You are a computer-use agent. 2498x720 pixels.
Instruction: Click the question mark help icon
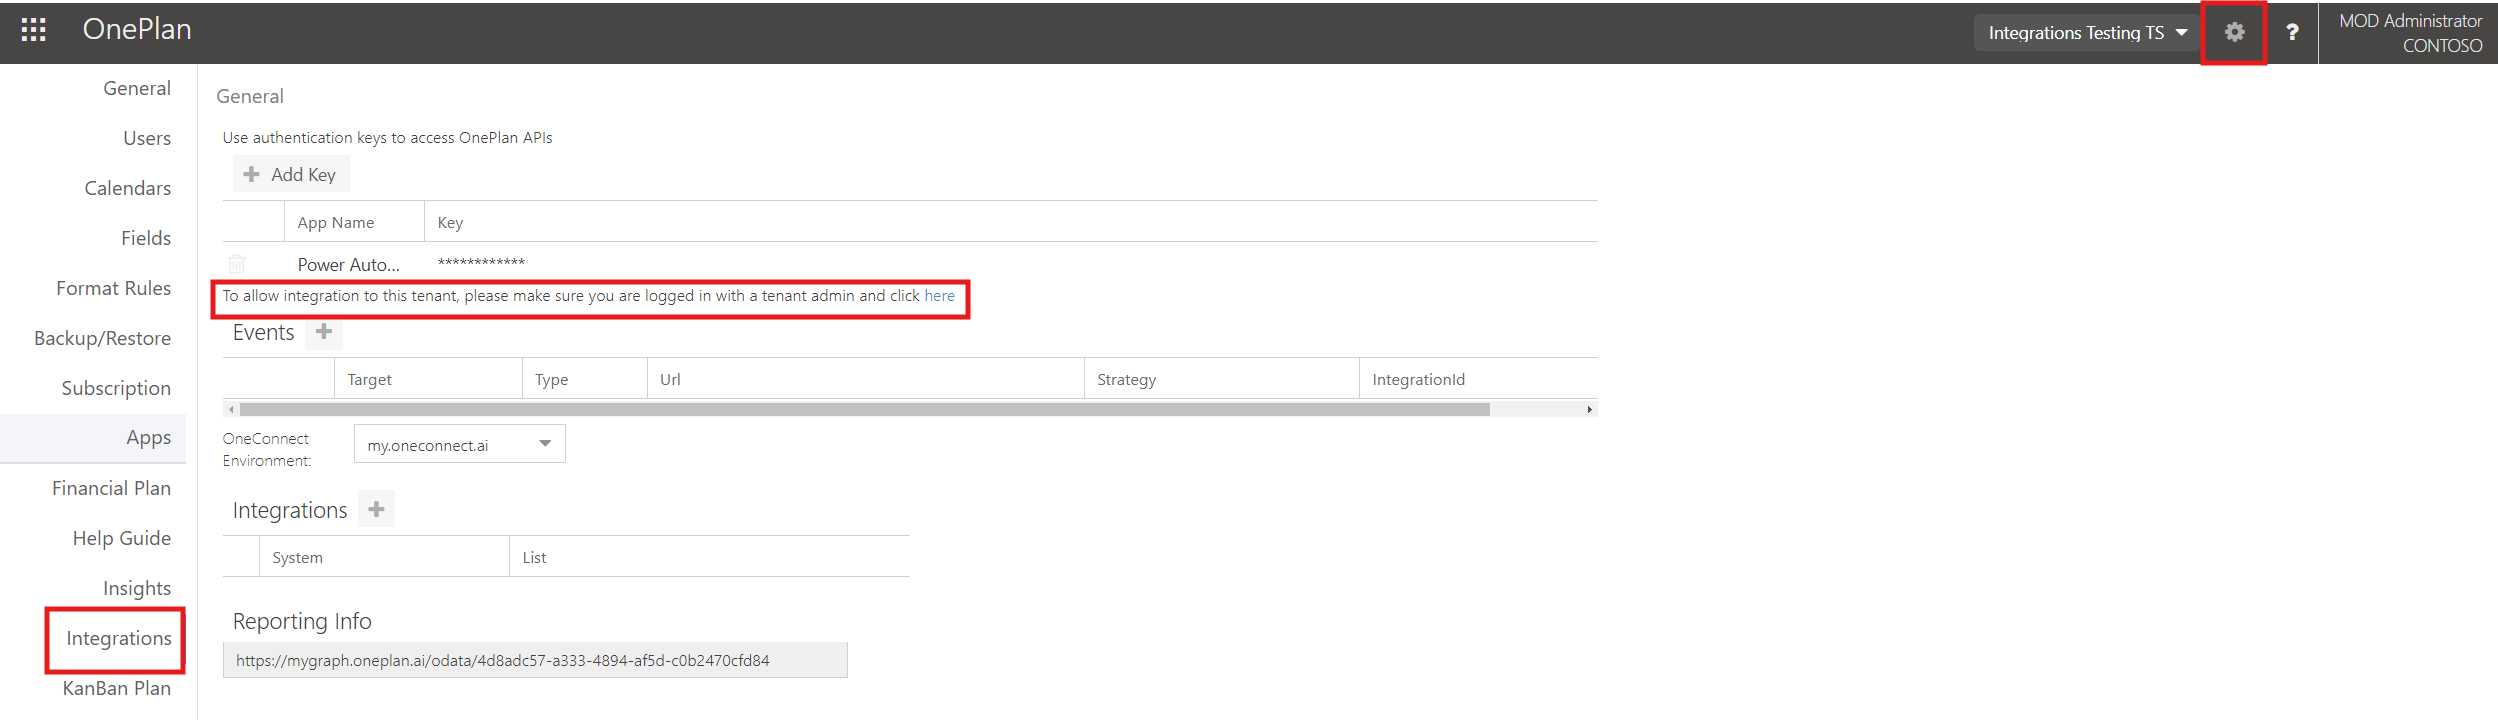tap(2292, 32)
